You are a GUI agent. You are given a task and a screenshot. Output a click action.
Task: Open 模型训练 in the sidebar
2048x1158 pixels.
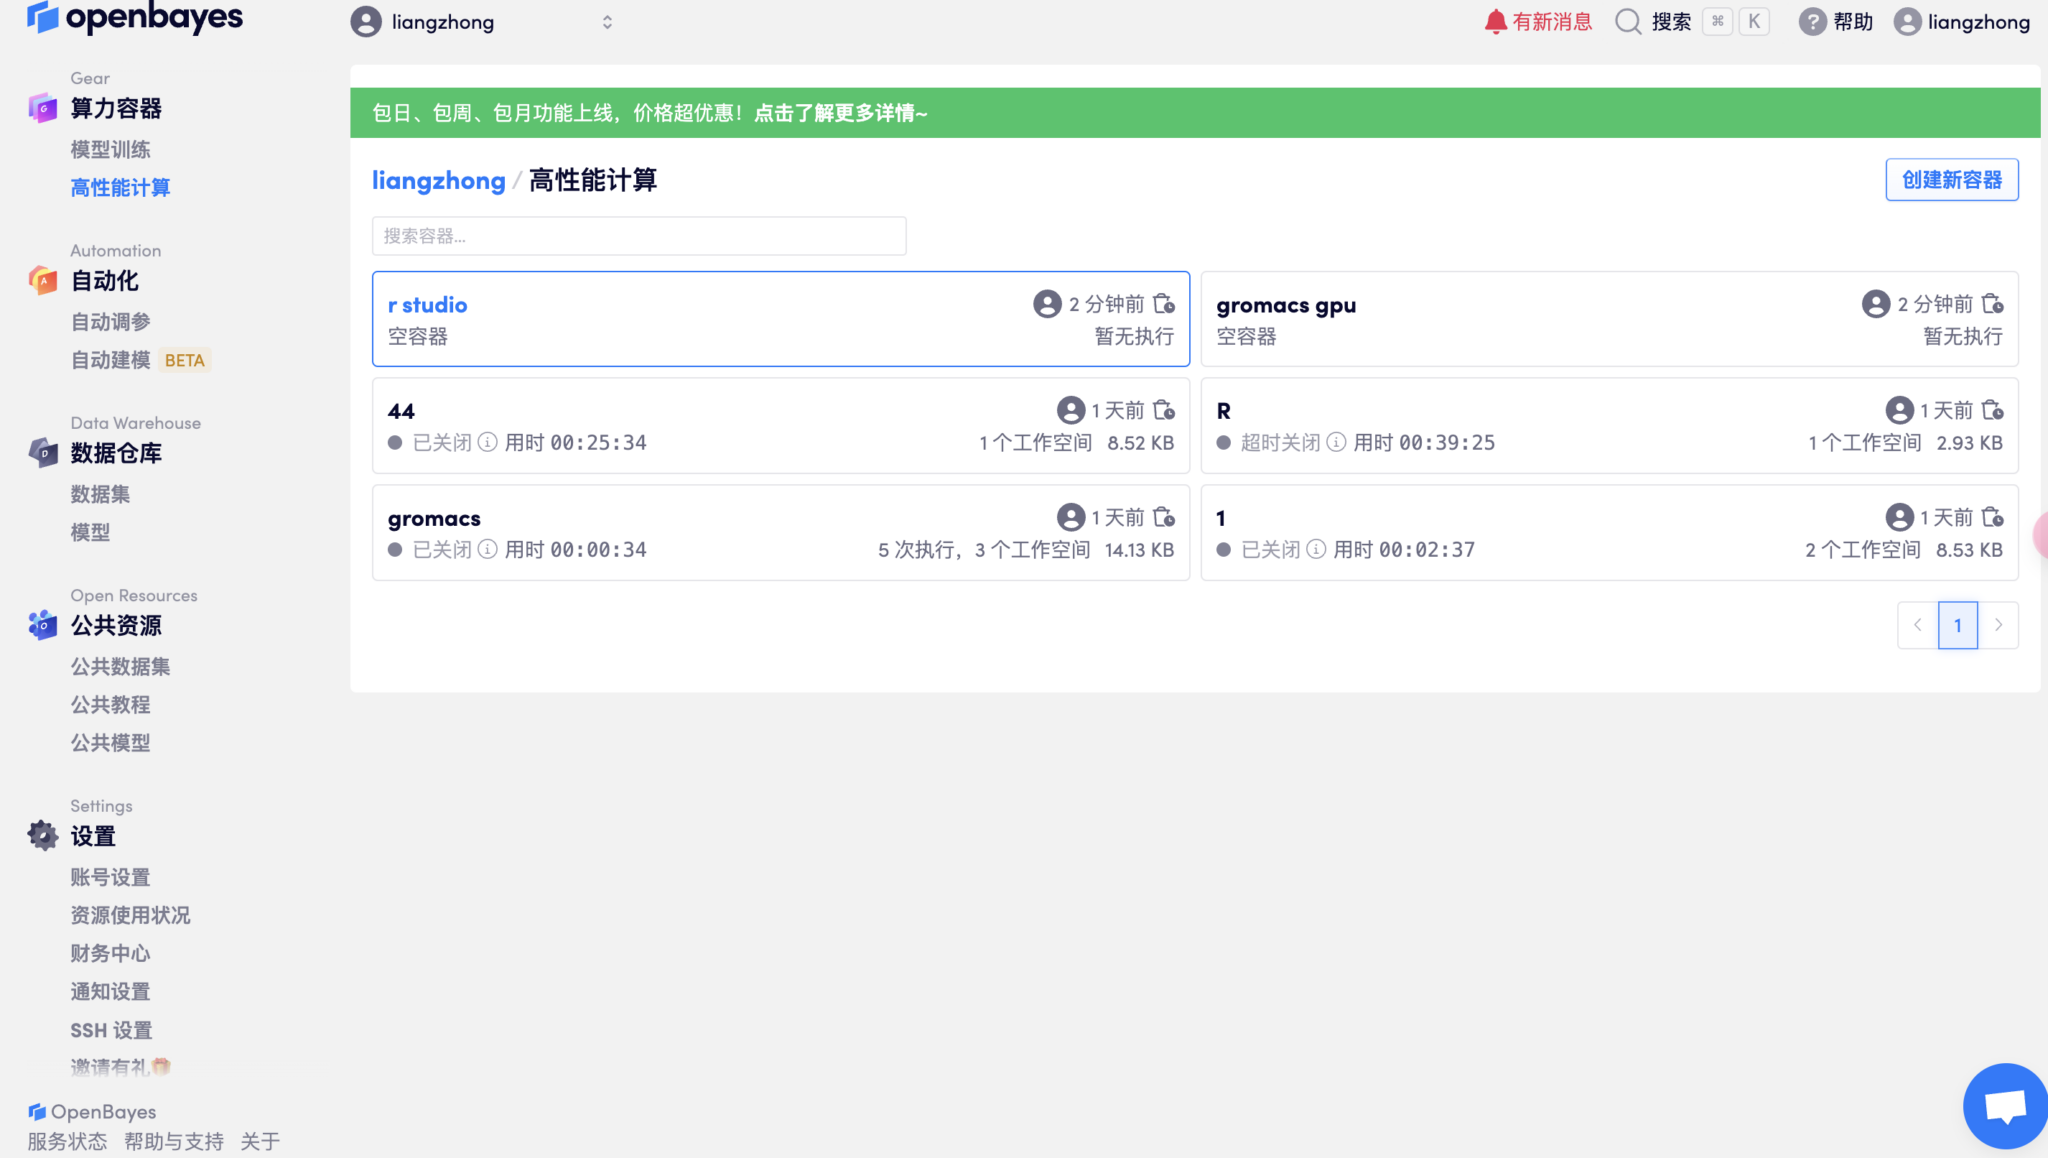pyautogui.click(x=110, y=150)
